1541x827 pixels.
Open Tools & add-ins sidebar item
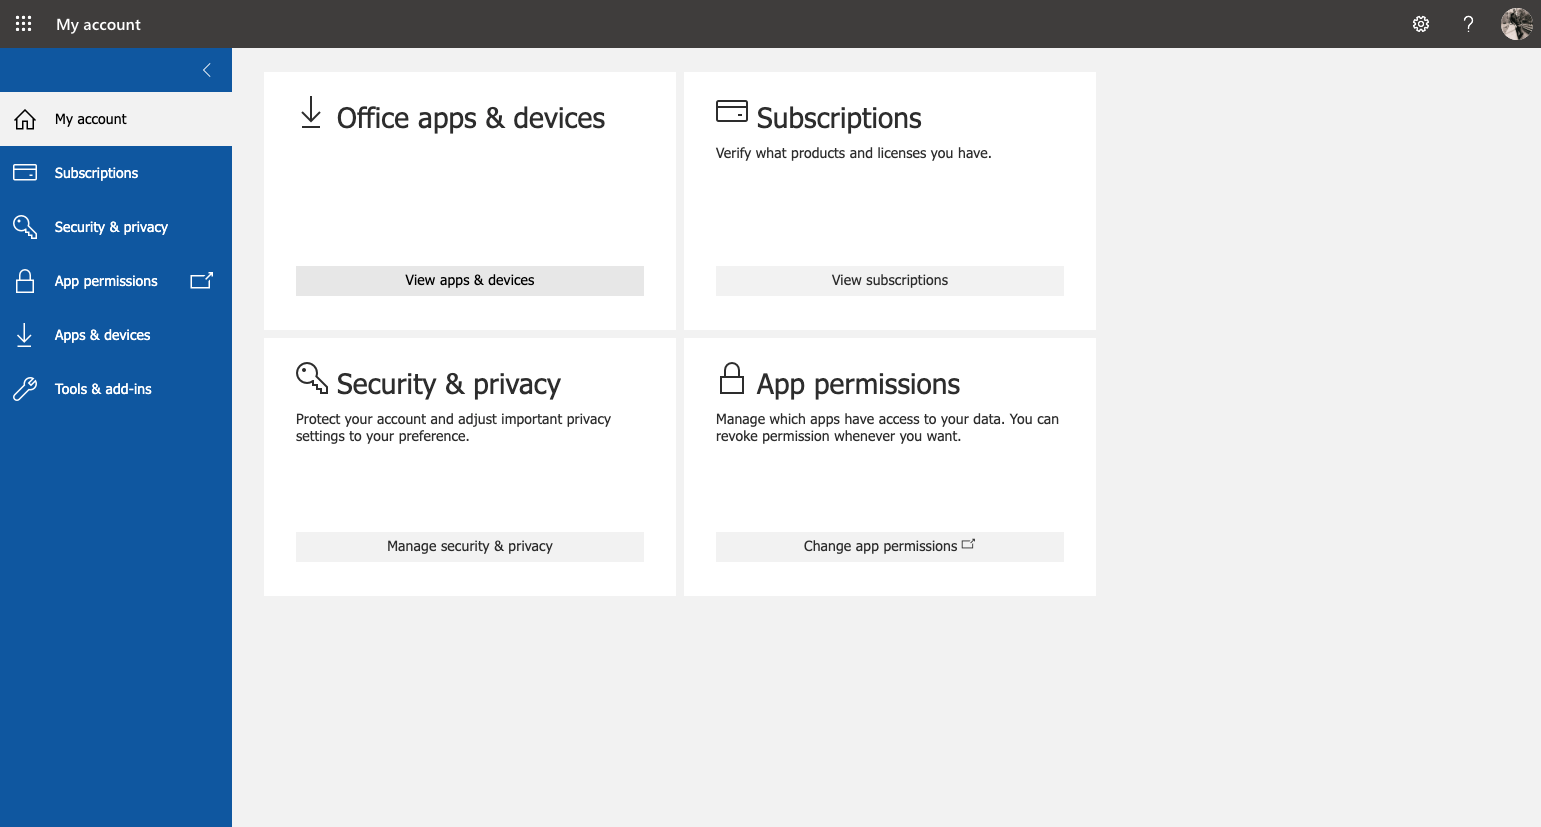[x=116, y=389]
